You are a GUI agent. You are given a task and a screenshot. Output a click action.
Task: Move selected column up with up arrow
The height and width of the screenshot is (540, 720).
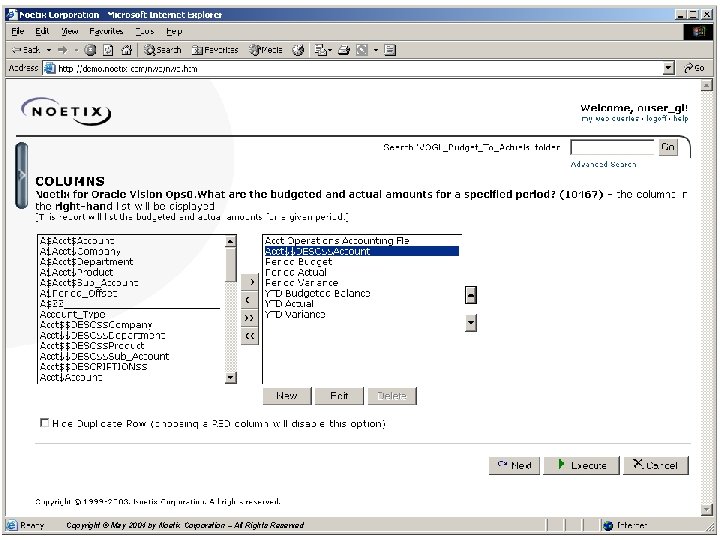tap(471, 295)
